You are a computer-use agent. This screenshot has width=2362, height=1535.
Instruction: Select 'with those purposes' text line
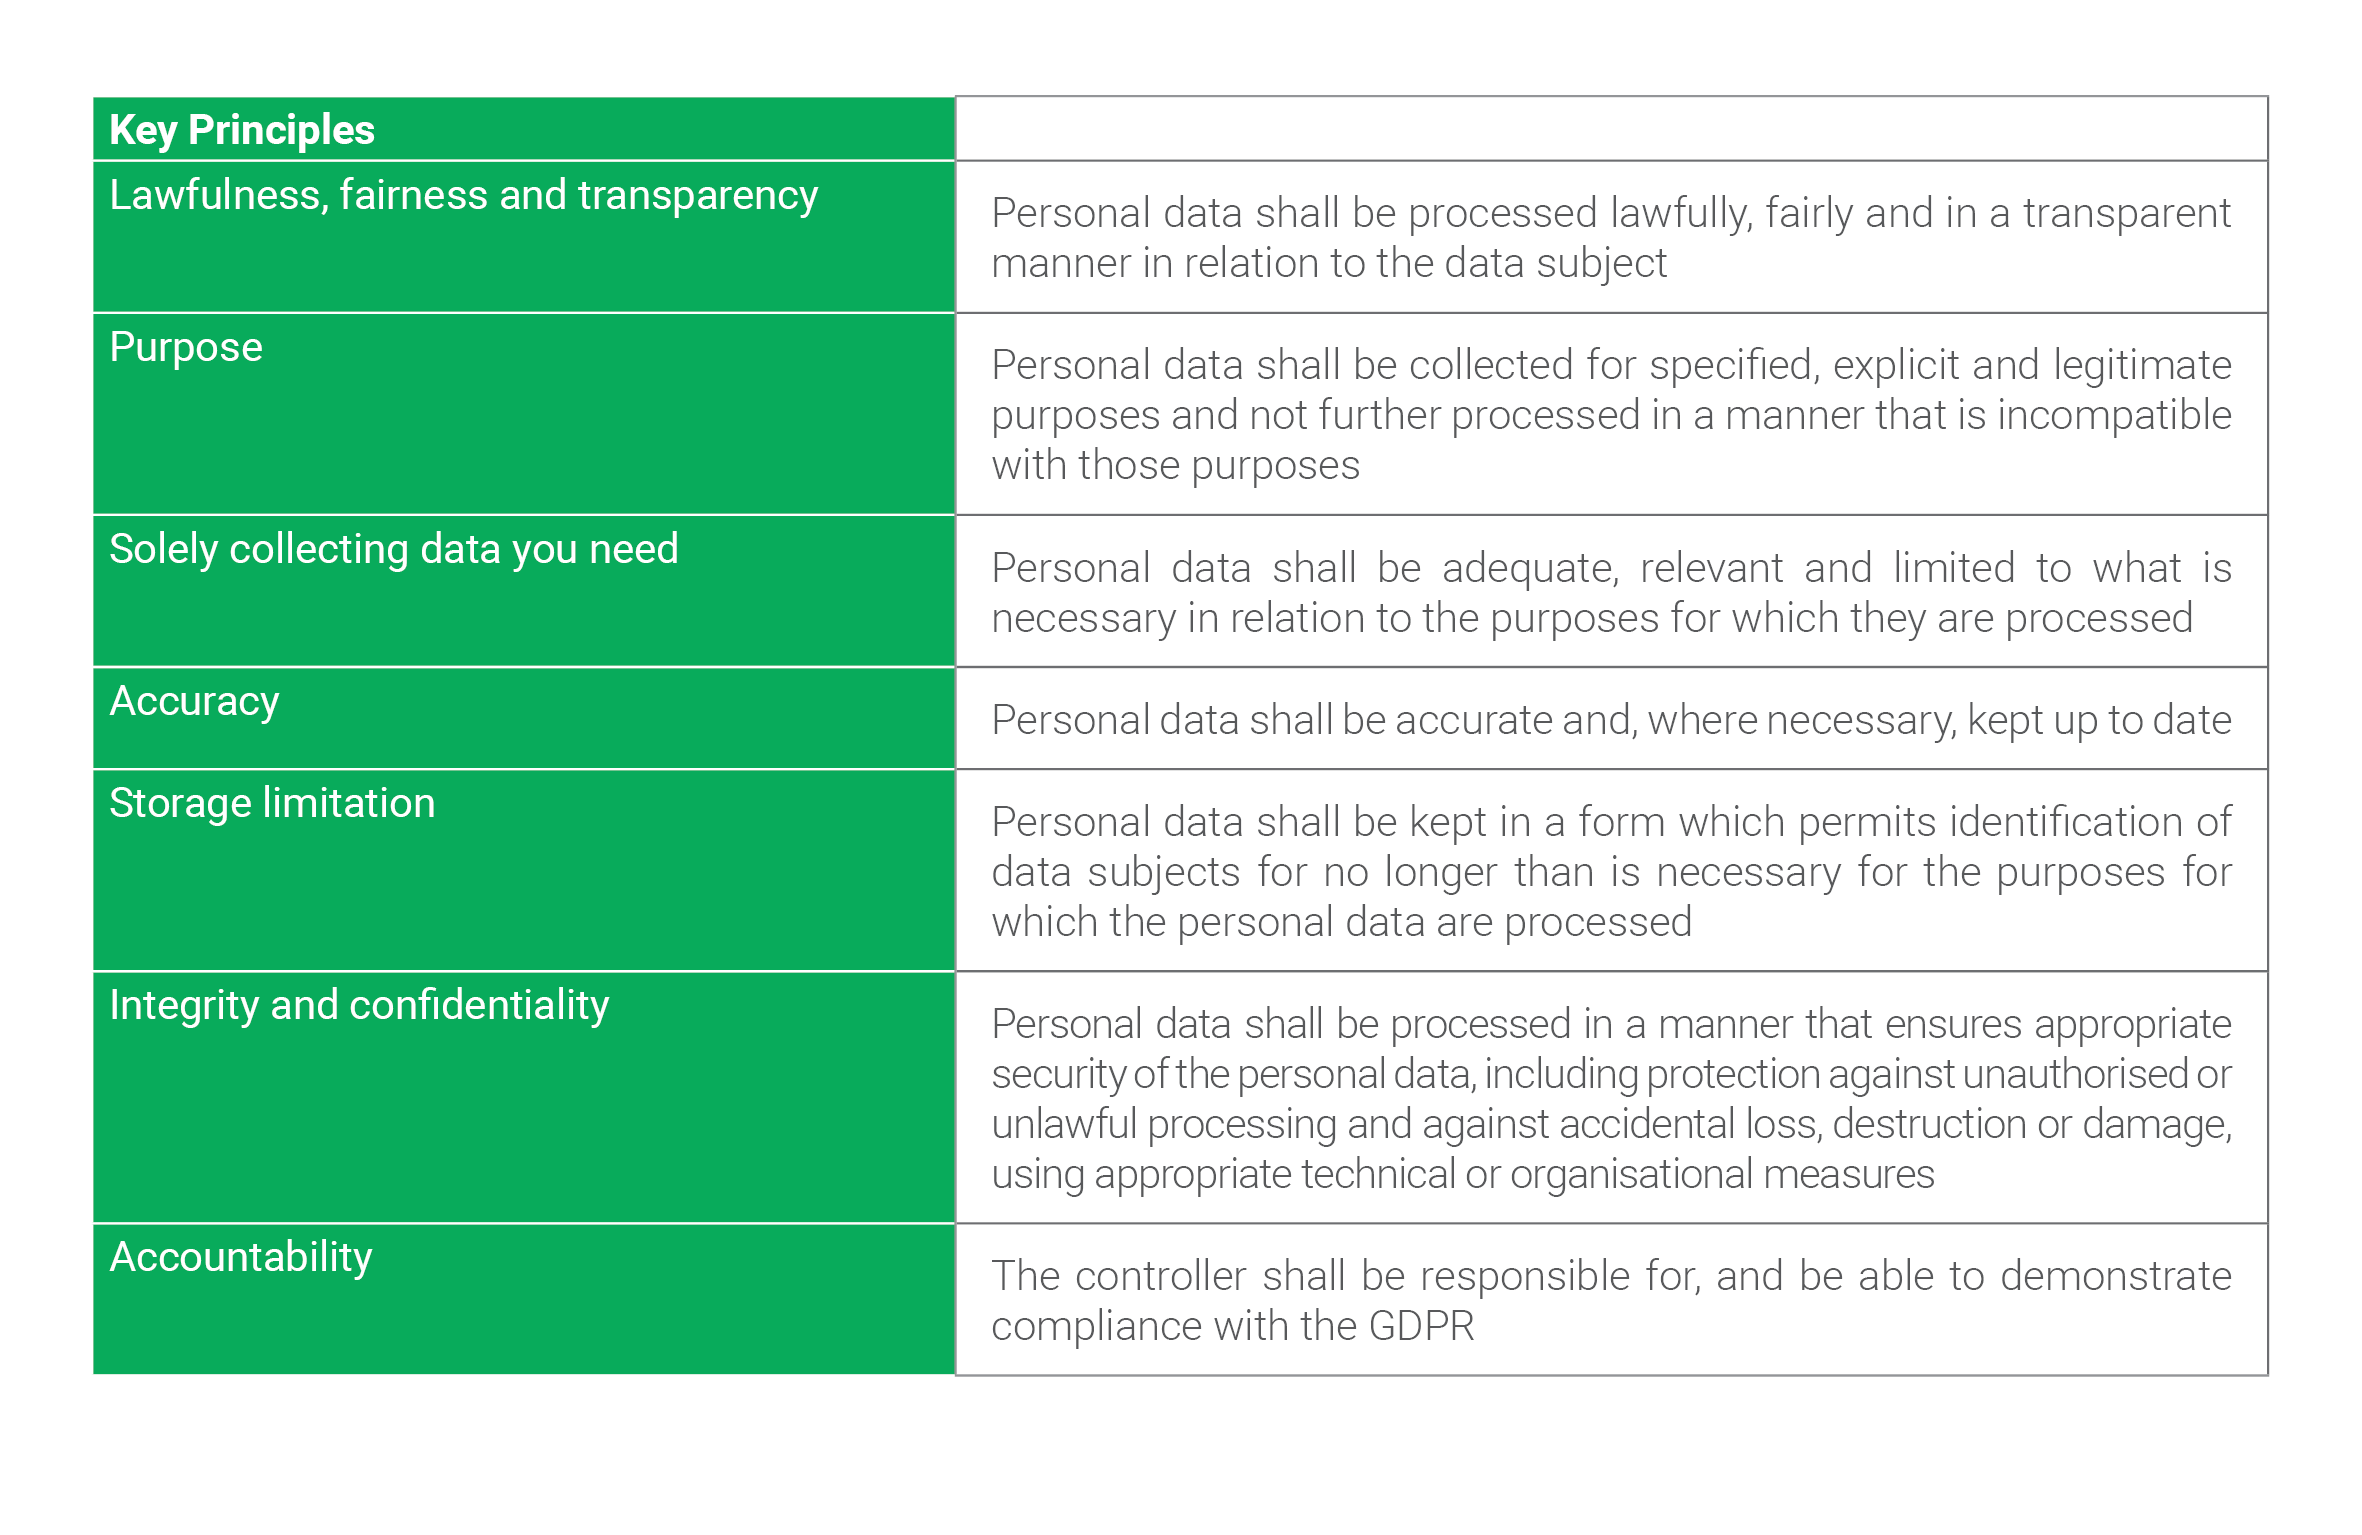tap(1175, 466)
